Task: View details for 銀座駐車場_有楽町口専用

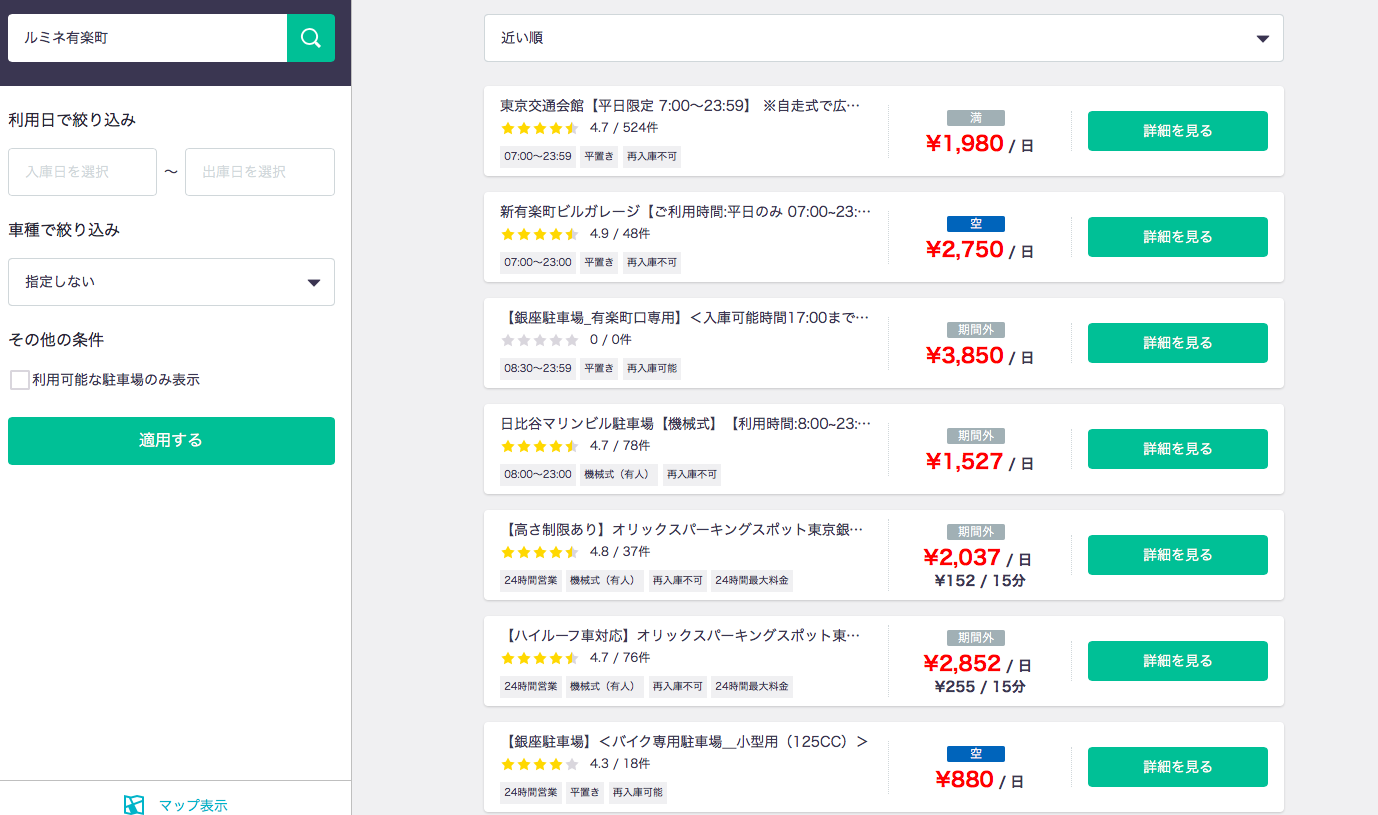Action: [1178, 343]
